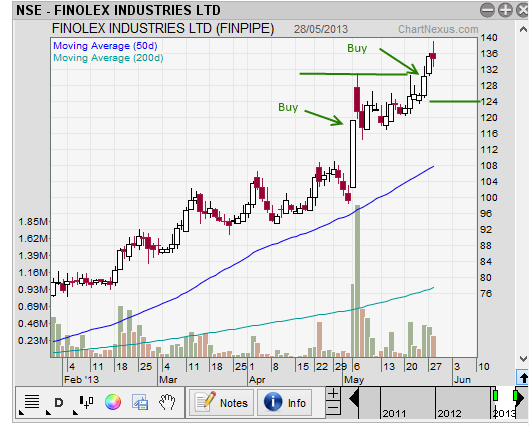Zoom out with the minus button
This screenshot has height=426, width=530.
(333, 407)
